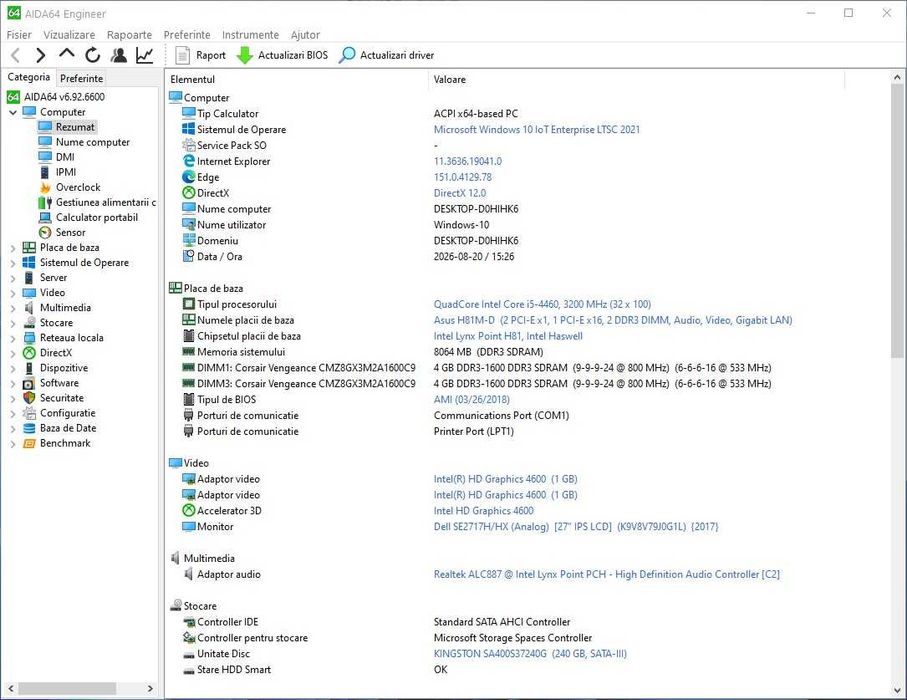Click the CPU chip icon for Tipul procesorului
The height and width of the screenshot is (700, 907).
click(189, 304)
